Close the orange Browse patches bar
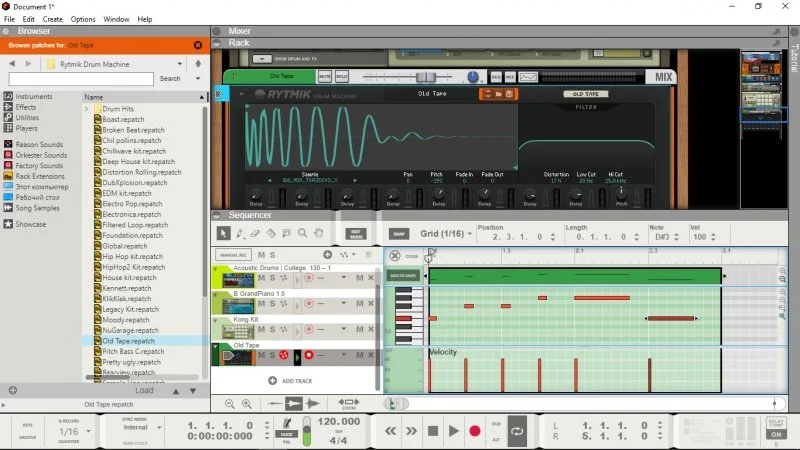This screenshot has width=800, height=450. (198, 45)
